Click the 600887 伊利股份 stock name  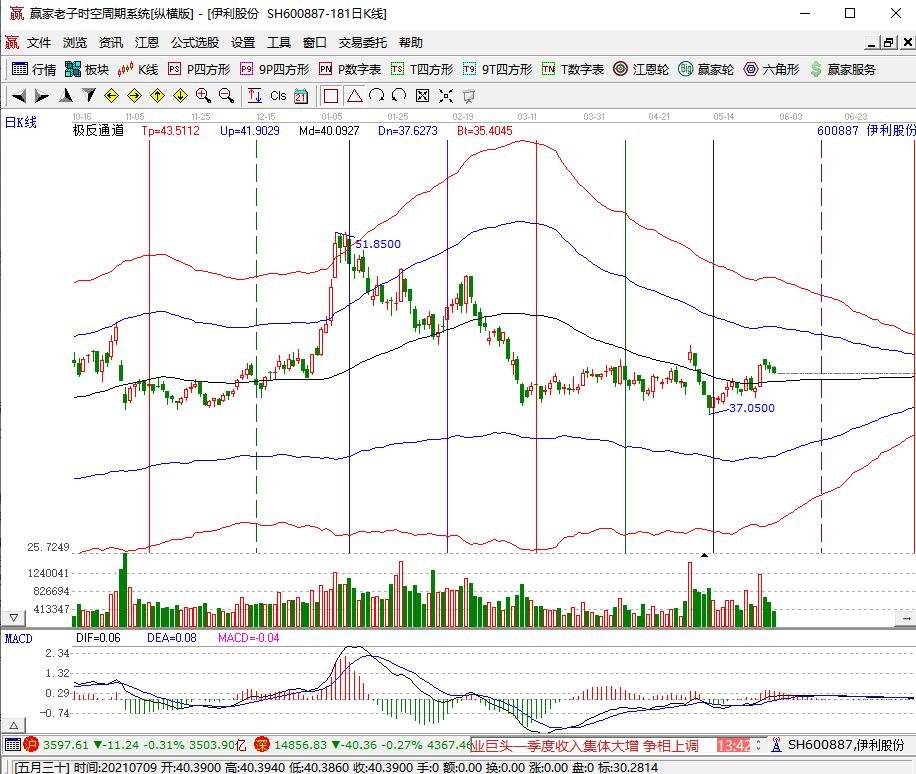point(866,130)
